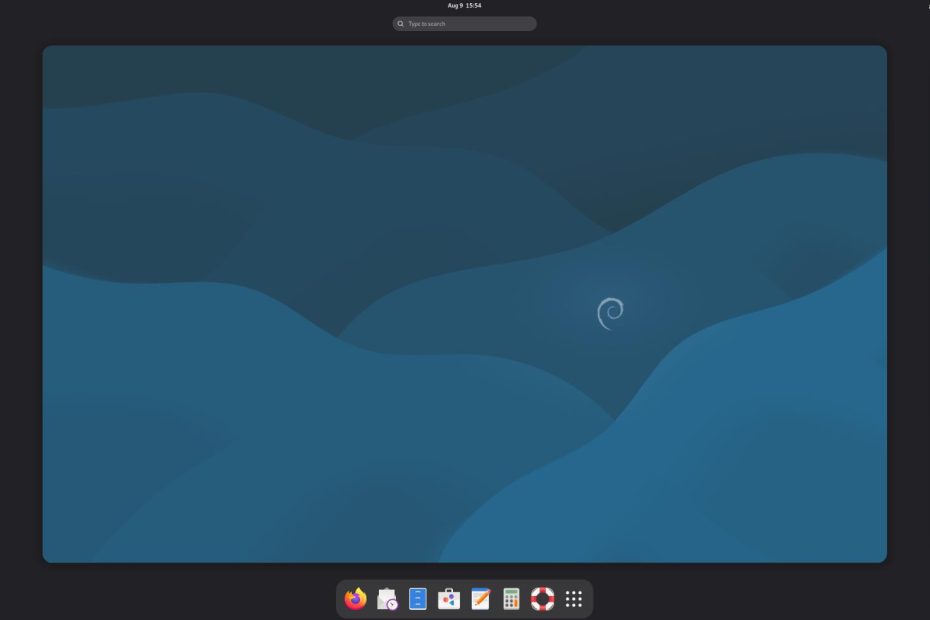Select the desktop workspace thumbnail
This screenshot has width=930, height=620.
(x=464, y=304)
